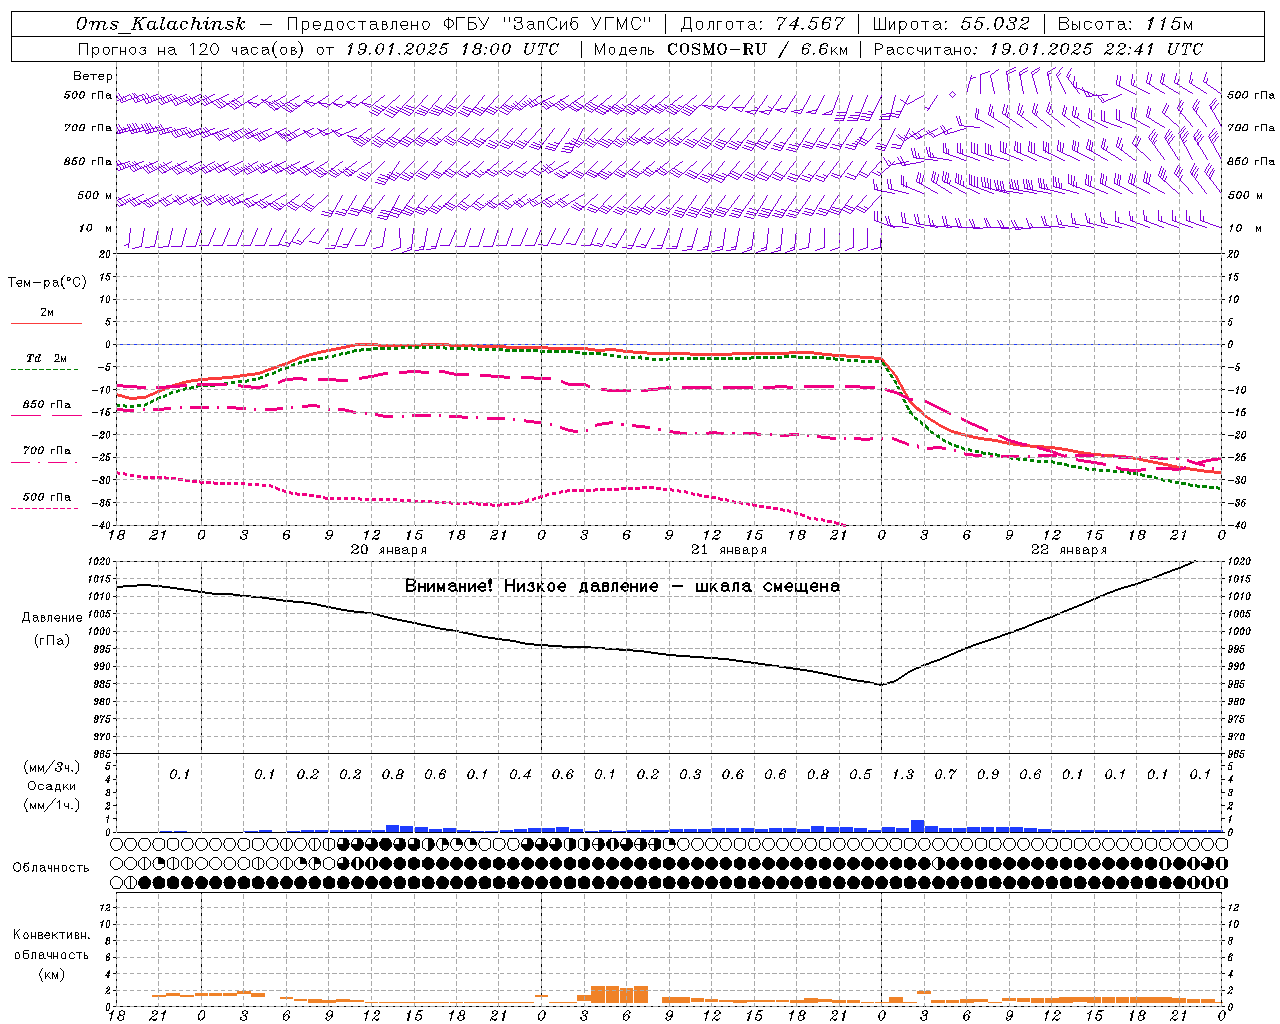This screenshot has height=1024, width=1280.
Task: Click the Высота: 115м value
Action: 1125,24
